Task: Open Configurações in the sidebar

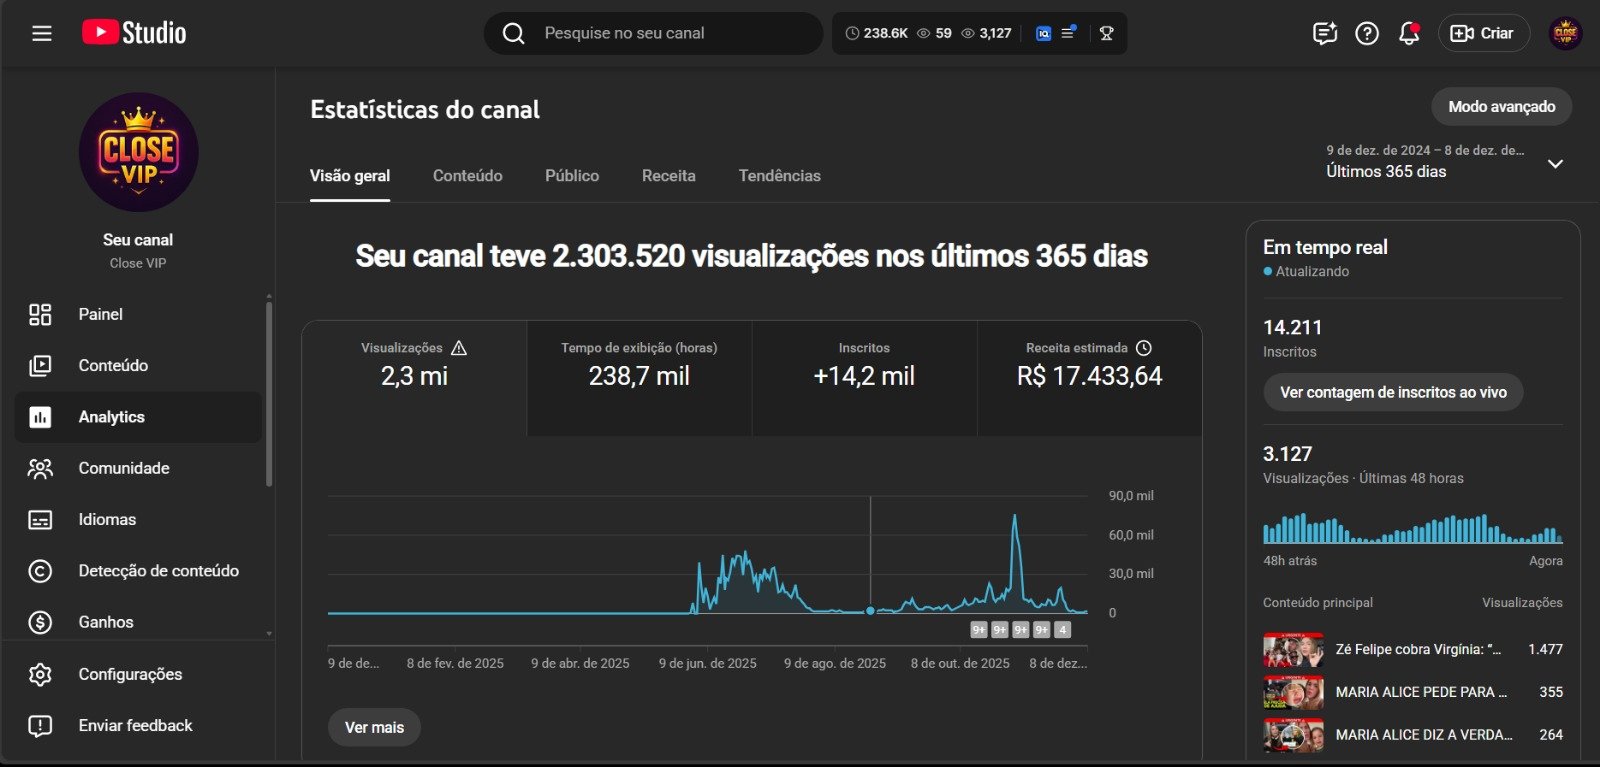Action: tap(138, 674)
